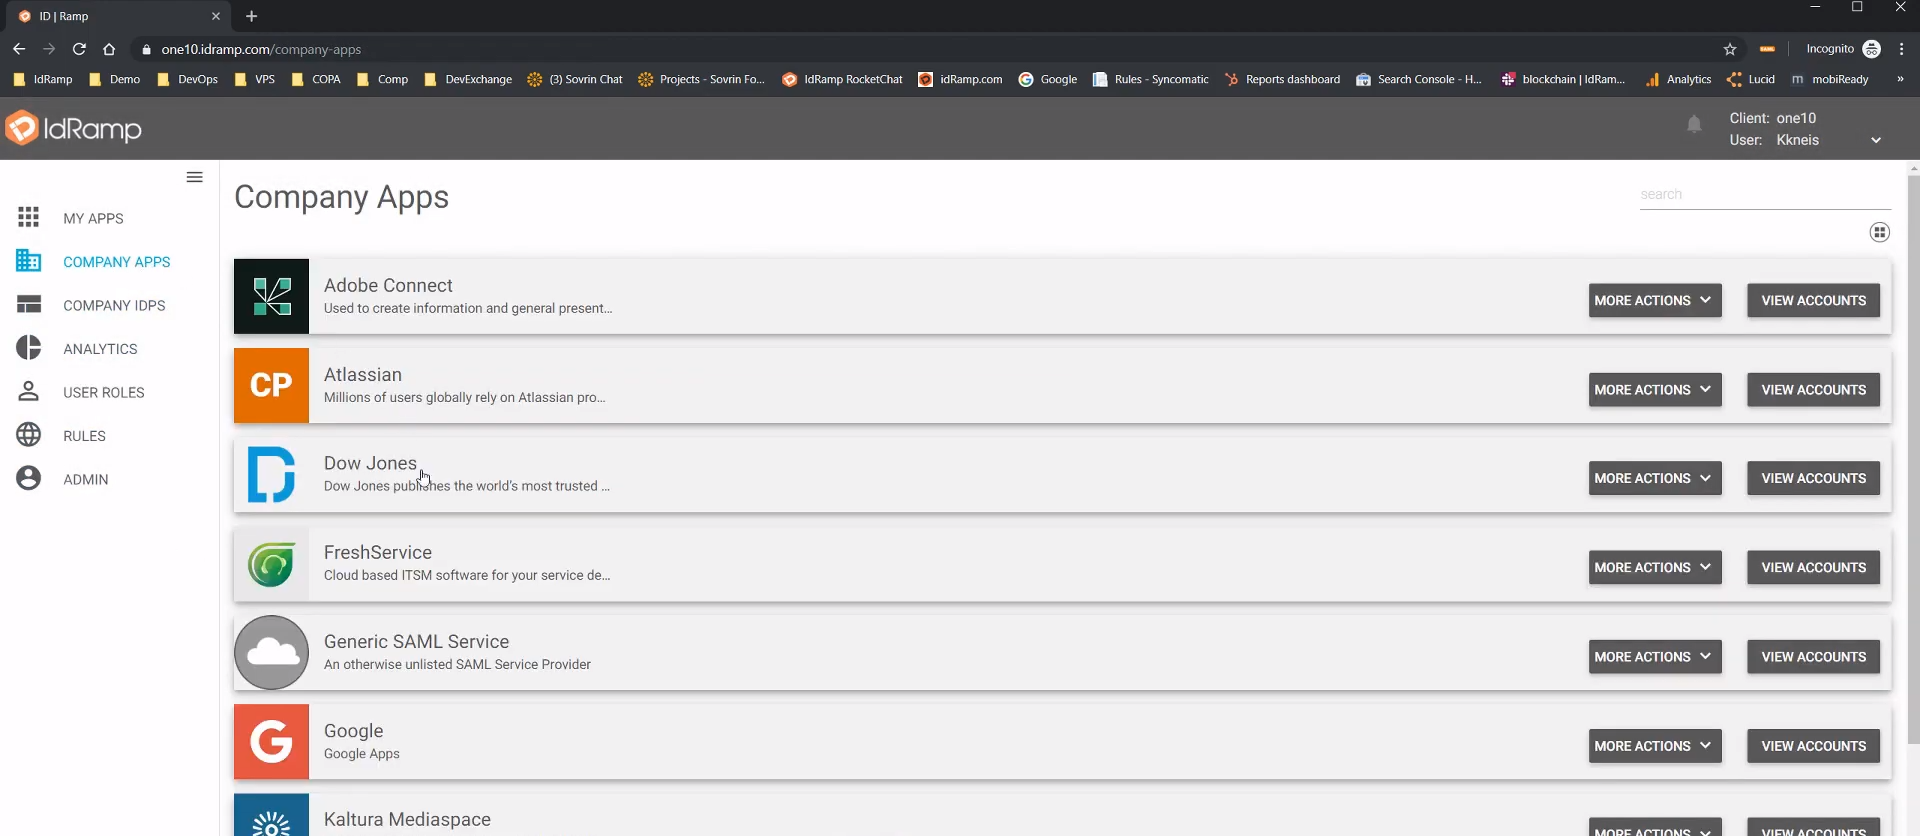Switch to grid view icon
Viewport: 1920px width, 836px height.
tap(1879, 232)
